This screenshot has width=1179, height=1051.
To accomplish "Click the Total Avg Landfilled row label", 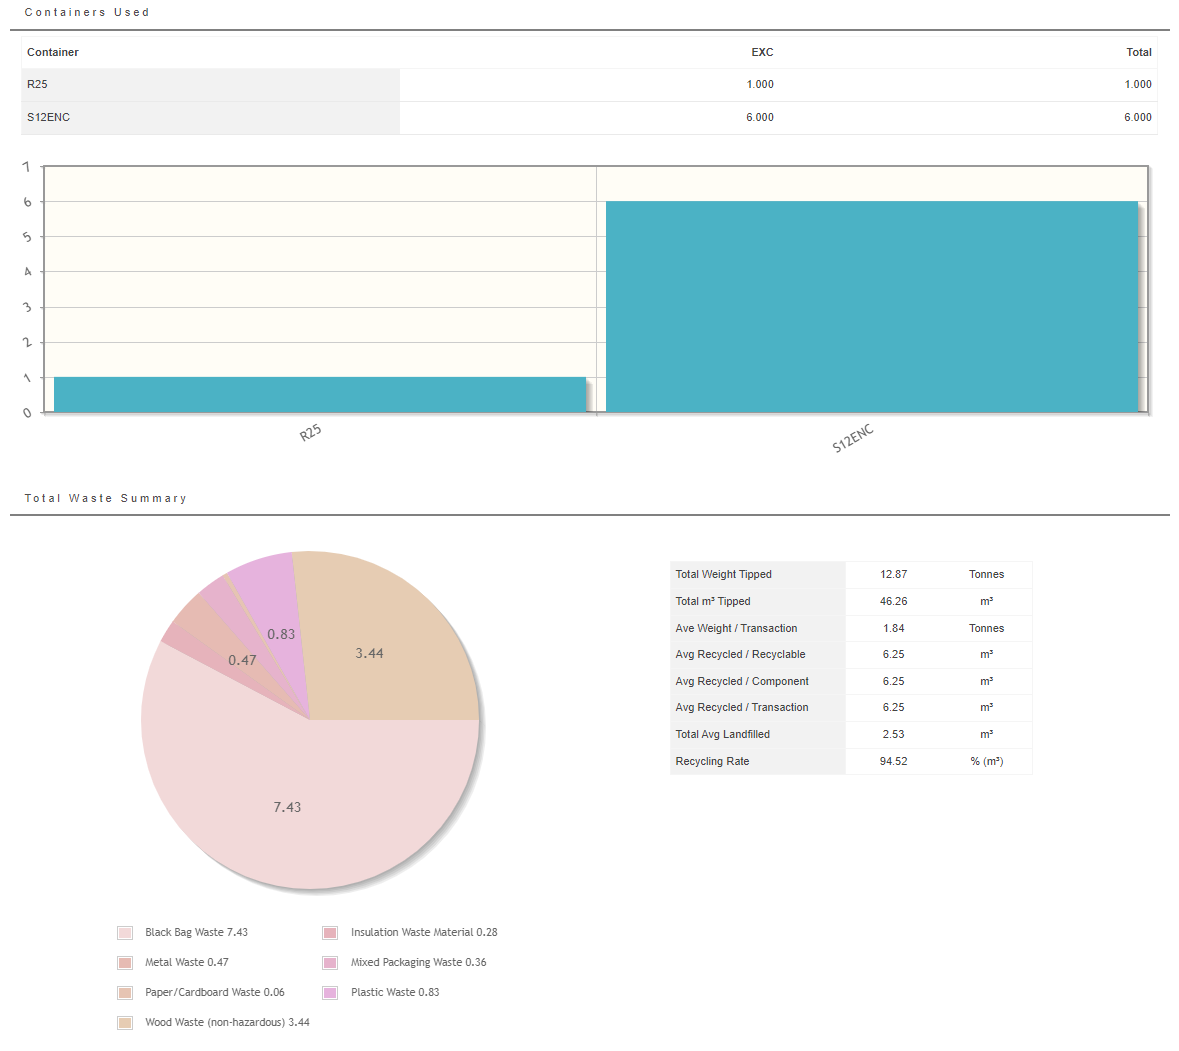I will (722, 735).
